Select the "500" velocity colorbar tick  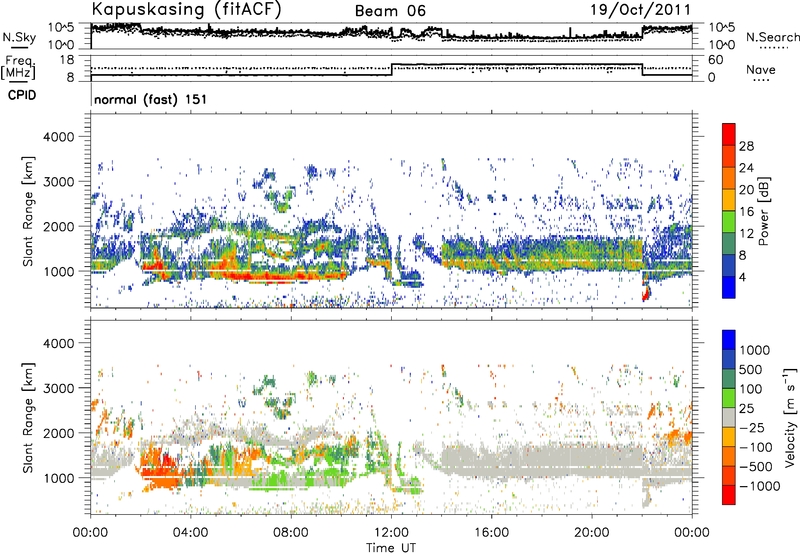751,370
